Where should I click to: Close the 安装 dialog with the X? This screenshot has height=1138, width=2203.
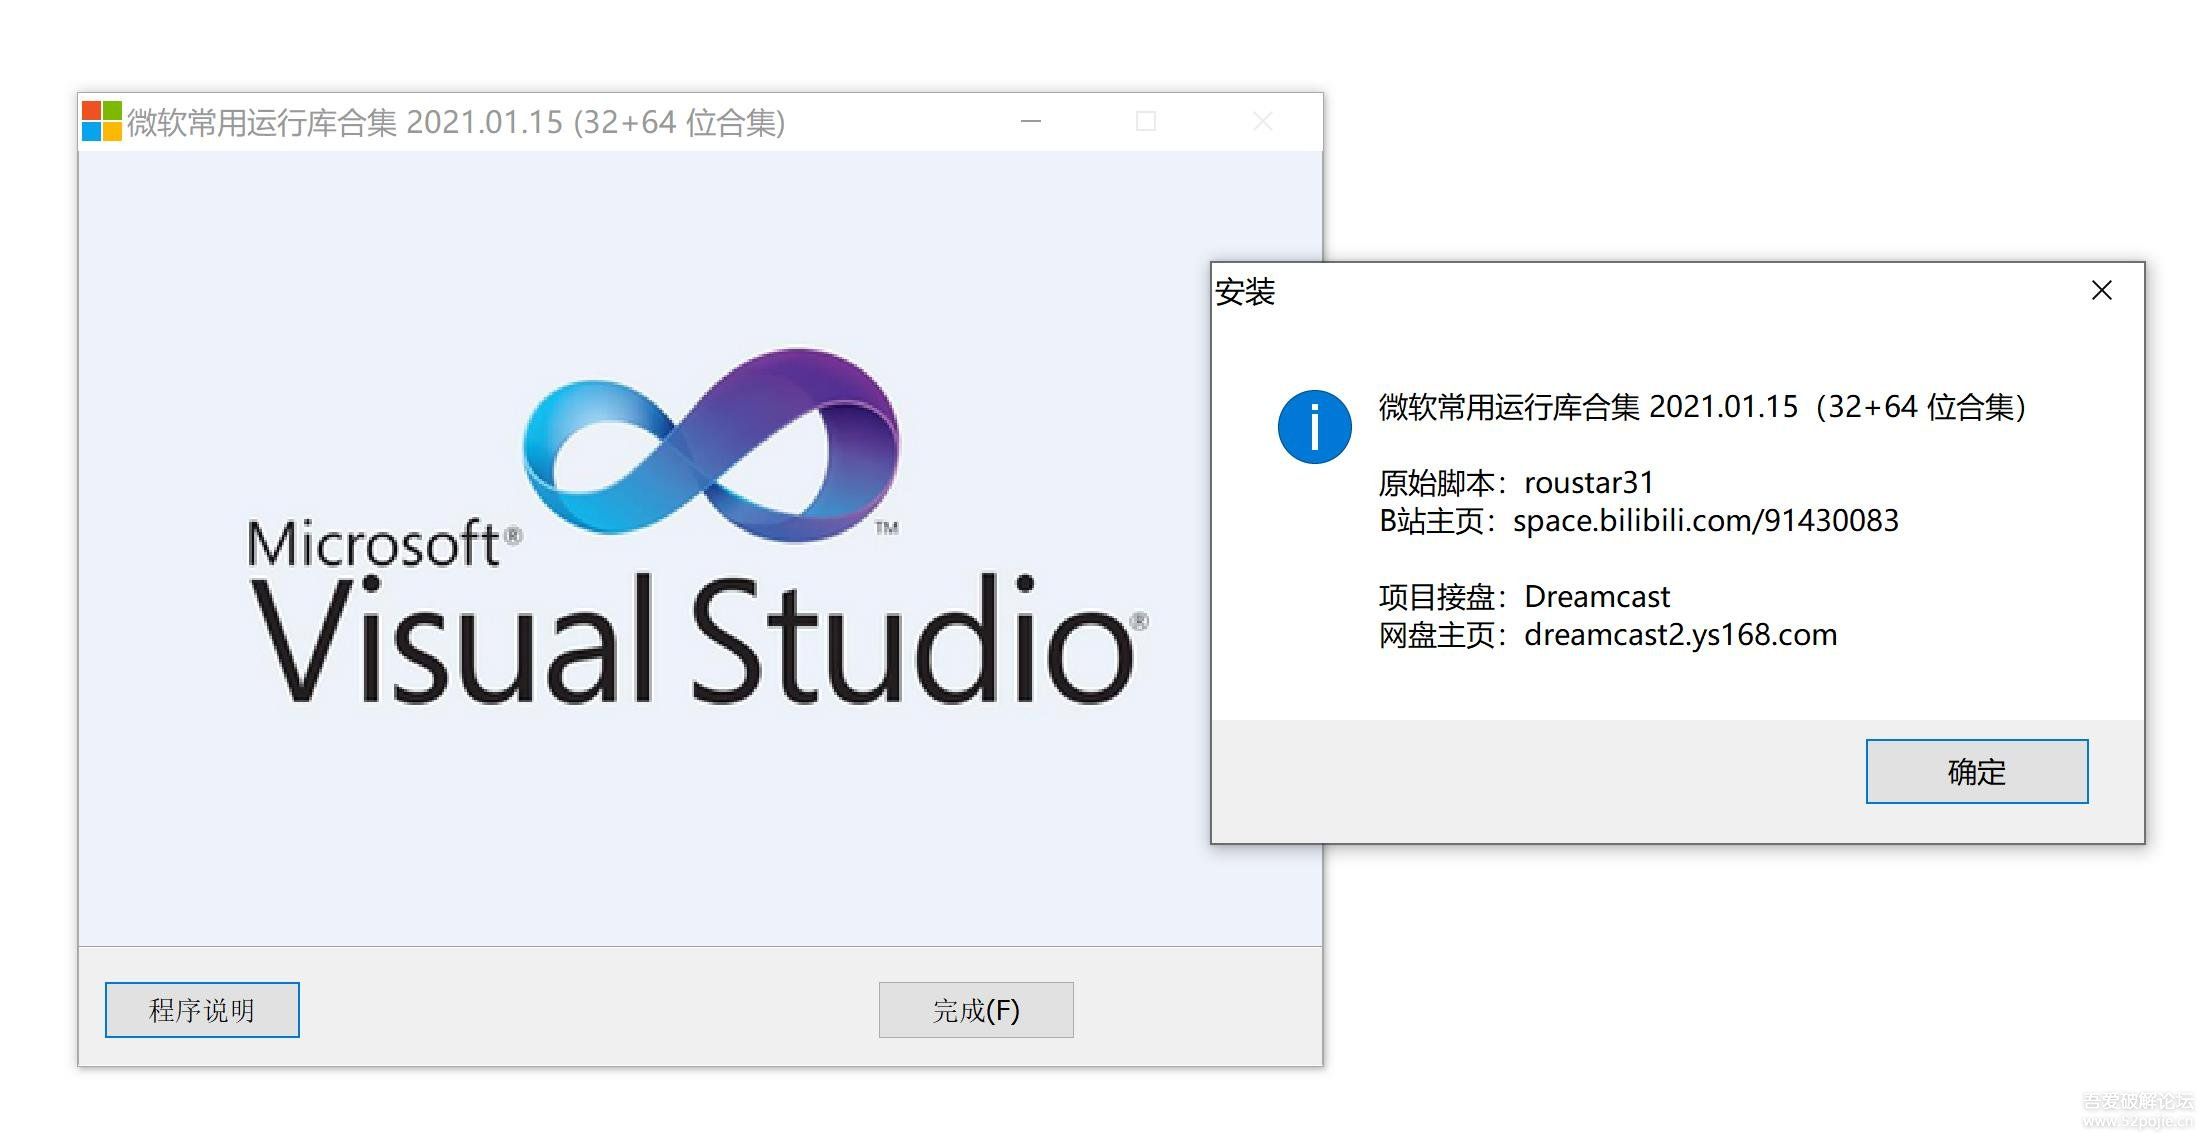click(x=2101, y=291)
